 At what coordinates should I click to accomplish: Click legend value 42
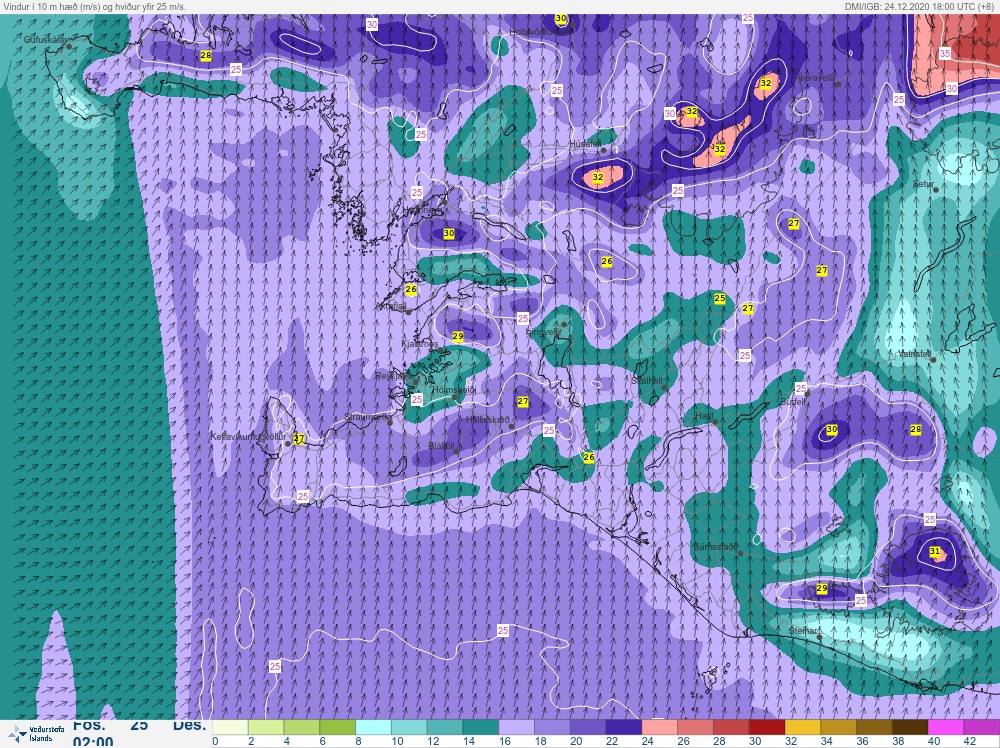click(968, 741)
